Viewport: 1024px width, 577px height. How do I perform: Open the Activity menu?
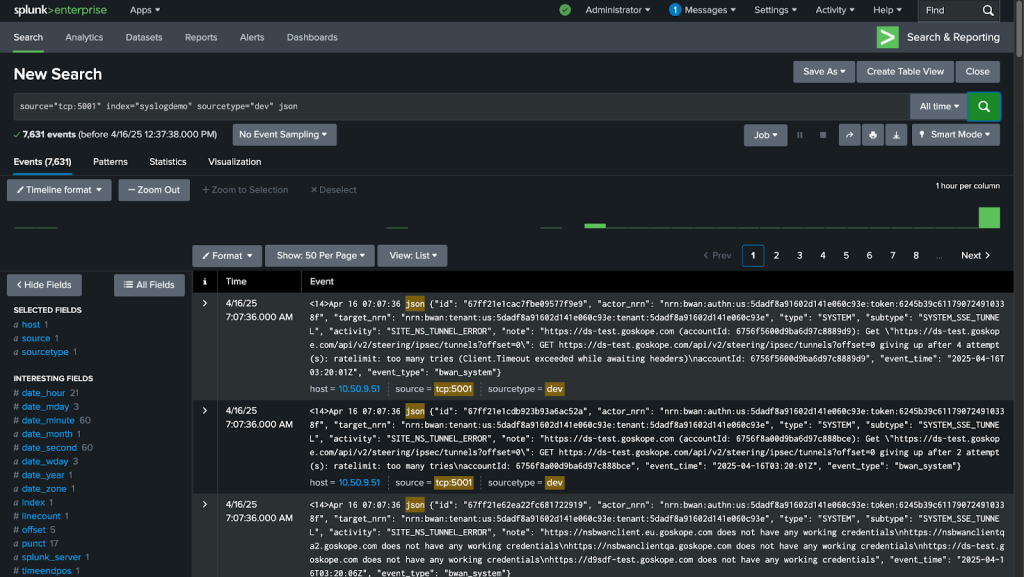tap(835, 10)
